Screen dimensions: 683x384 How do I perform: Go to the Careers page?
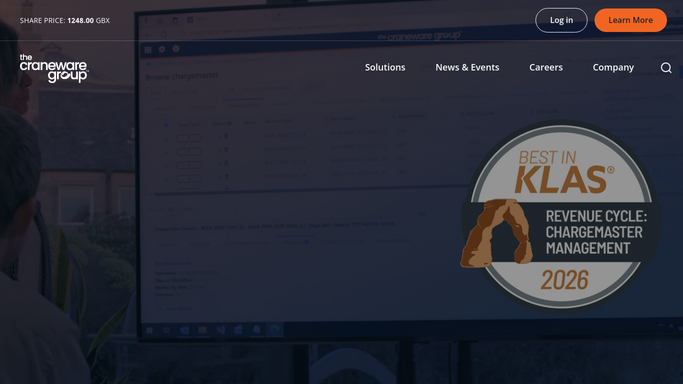pyautogui.click(x=546, y=67)
